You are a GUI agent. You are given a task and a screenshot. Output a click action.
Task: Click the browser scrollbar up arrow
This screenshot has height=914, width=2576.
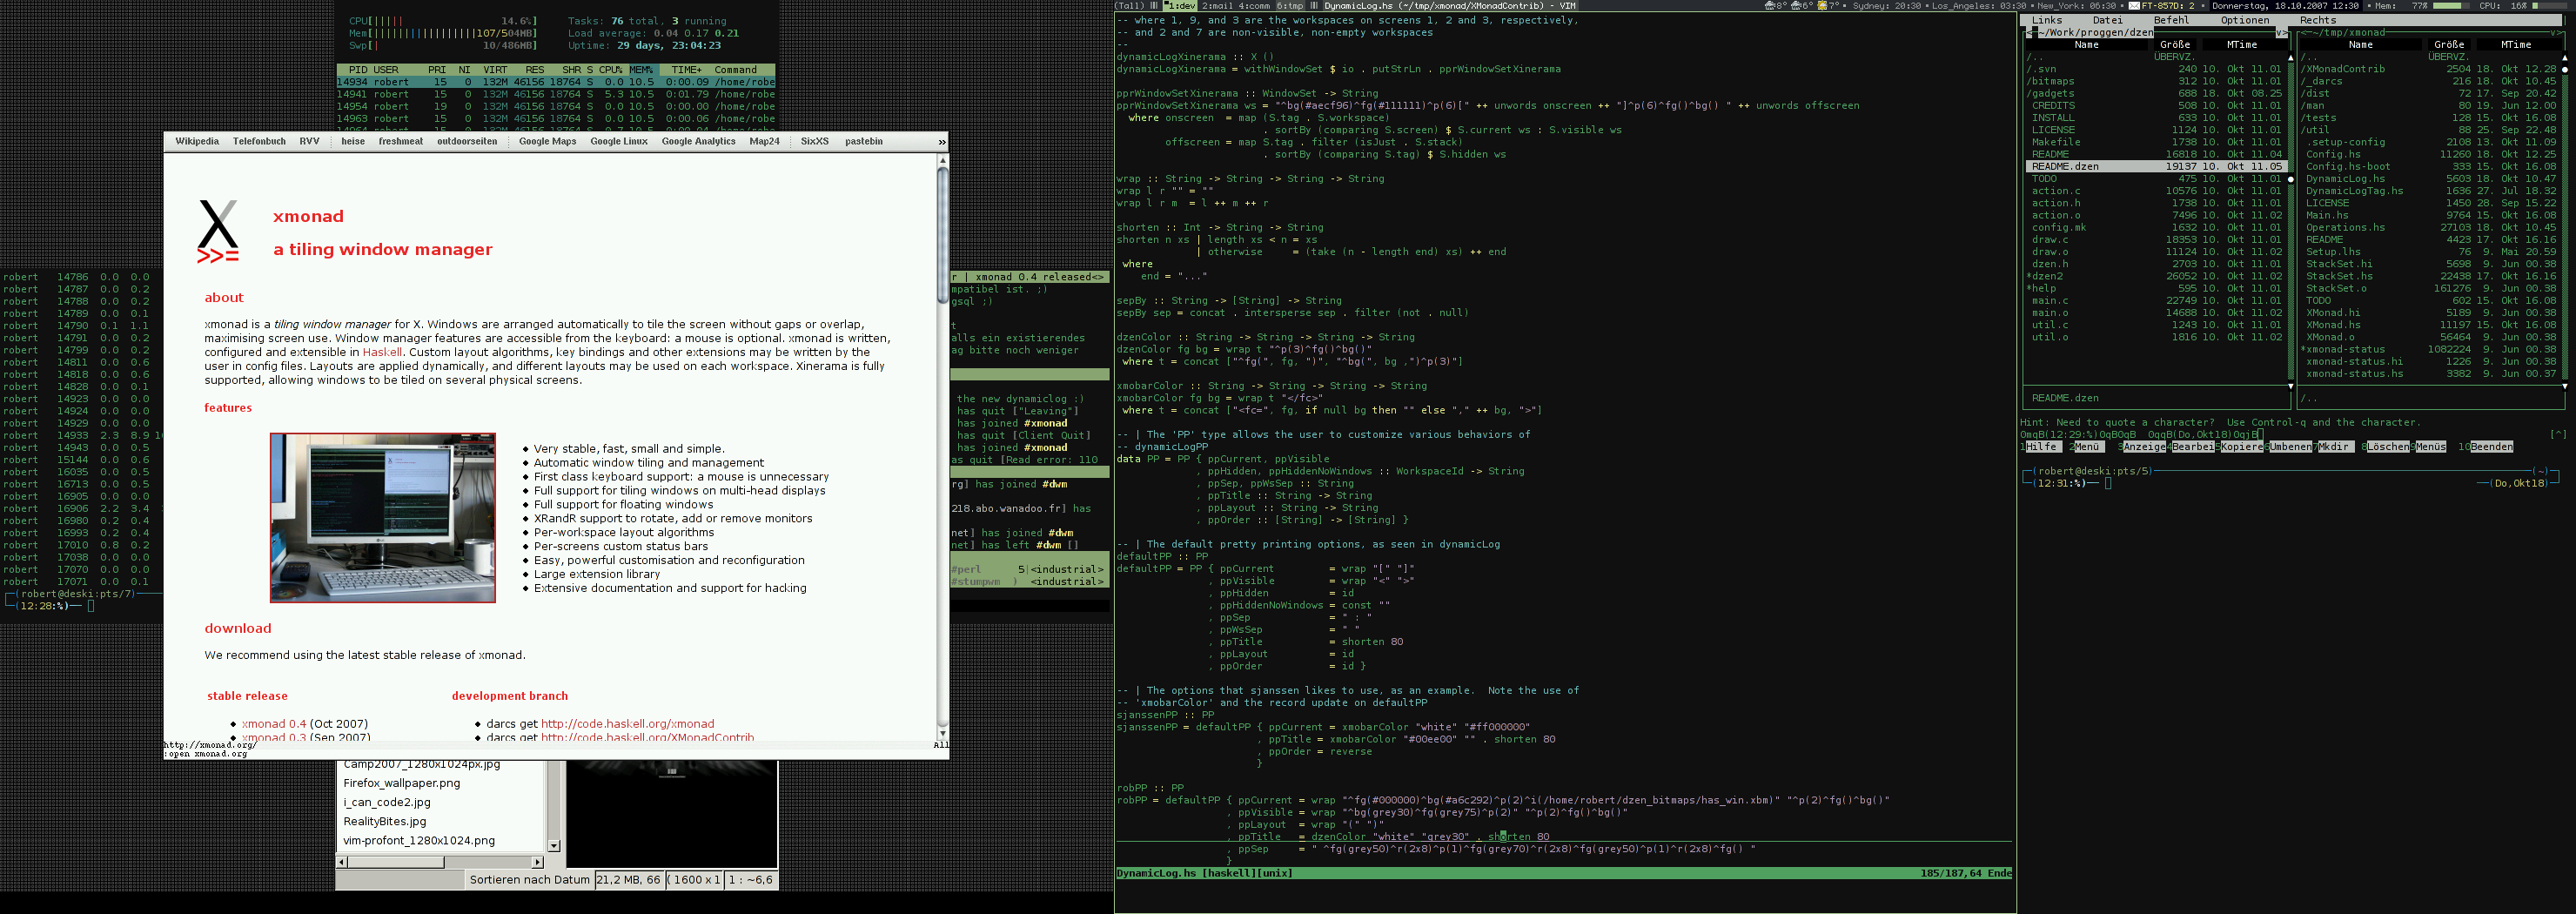(x=942, y=160)
